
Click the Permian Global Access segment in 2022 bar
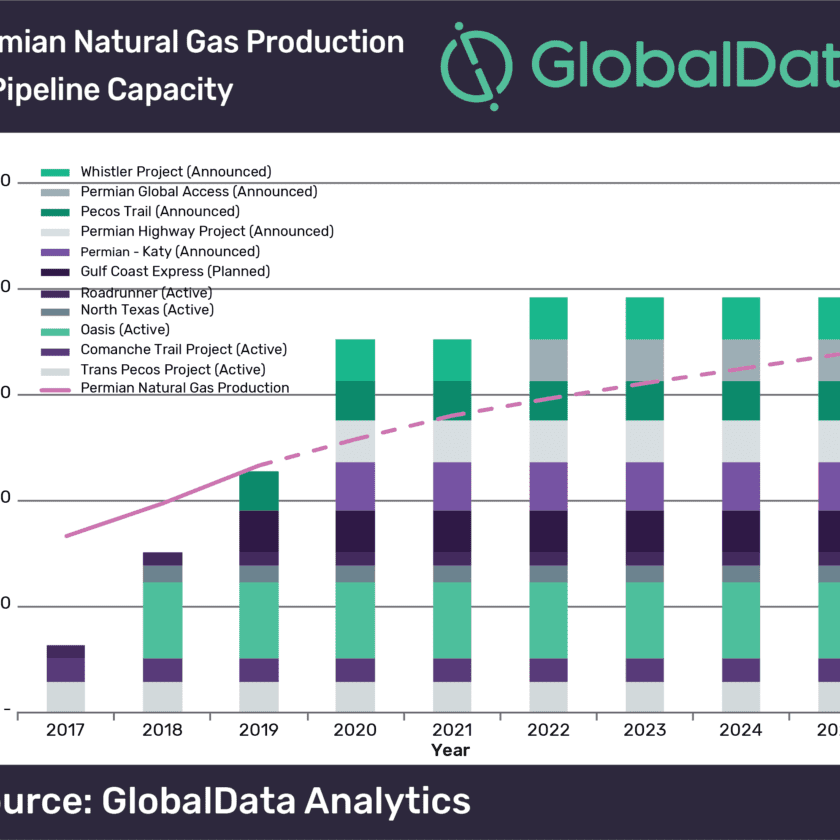548,360
